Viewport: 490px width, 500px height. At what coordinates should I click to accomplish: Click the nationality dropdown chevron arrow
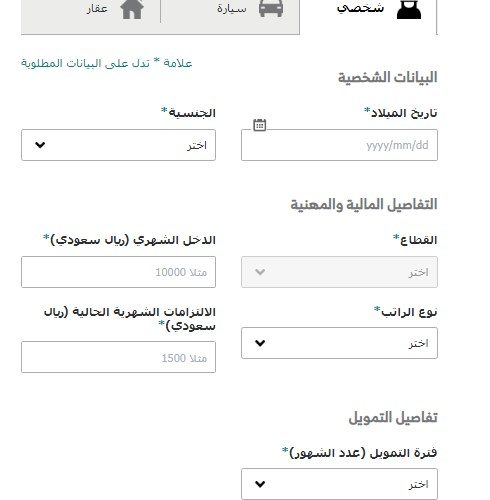[40, 145]
